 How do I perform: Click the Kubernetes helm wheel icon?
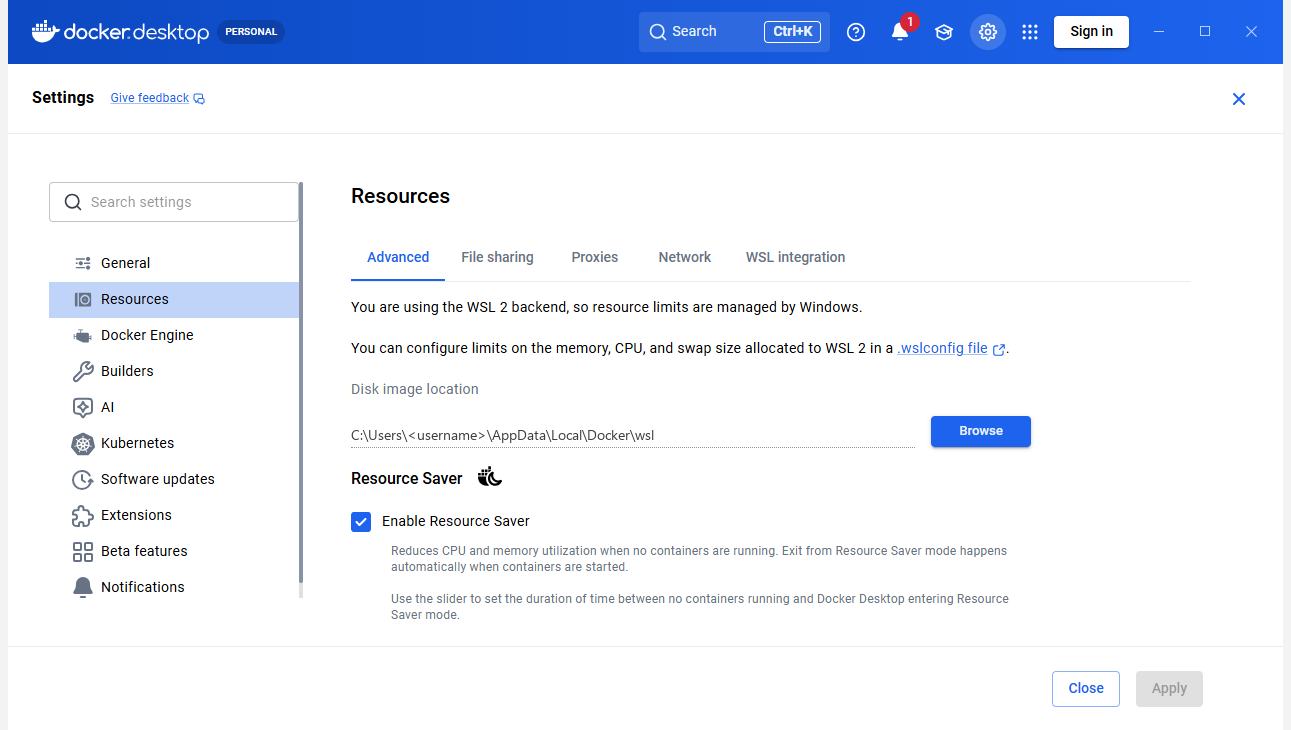[x=83, y=443]
